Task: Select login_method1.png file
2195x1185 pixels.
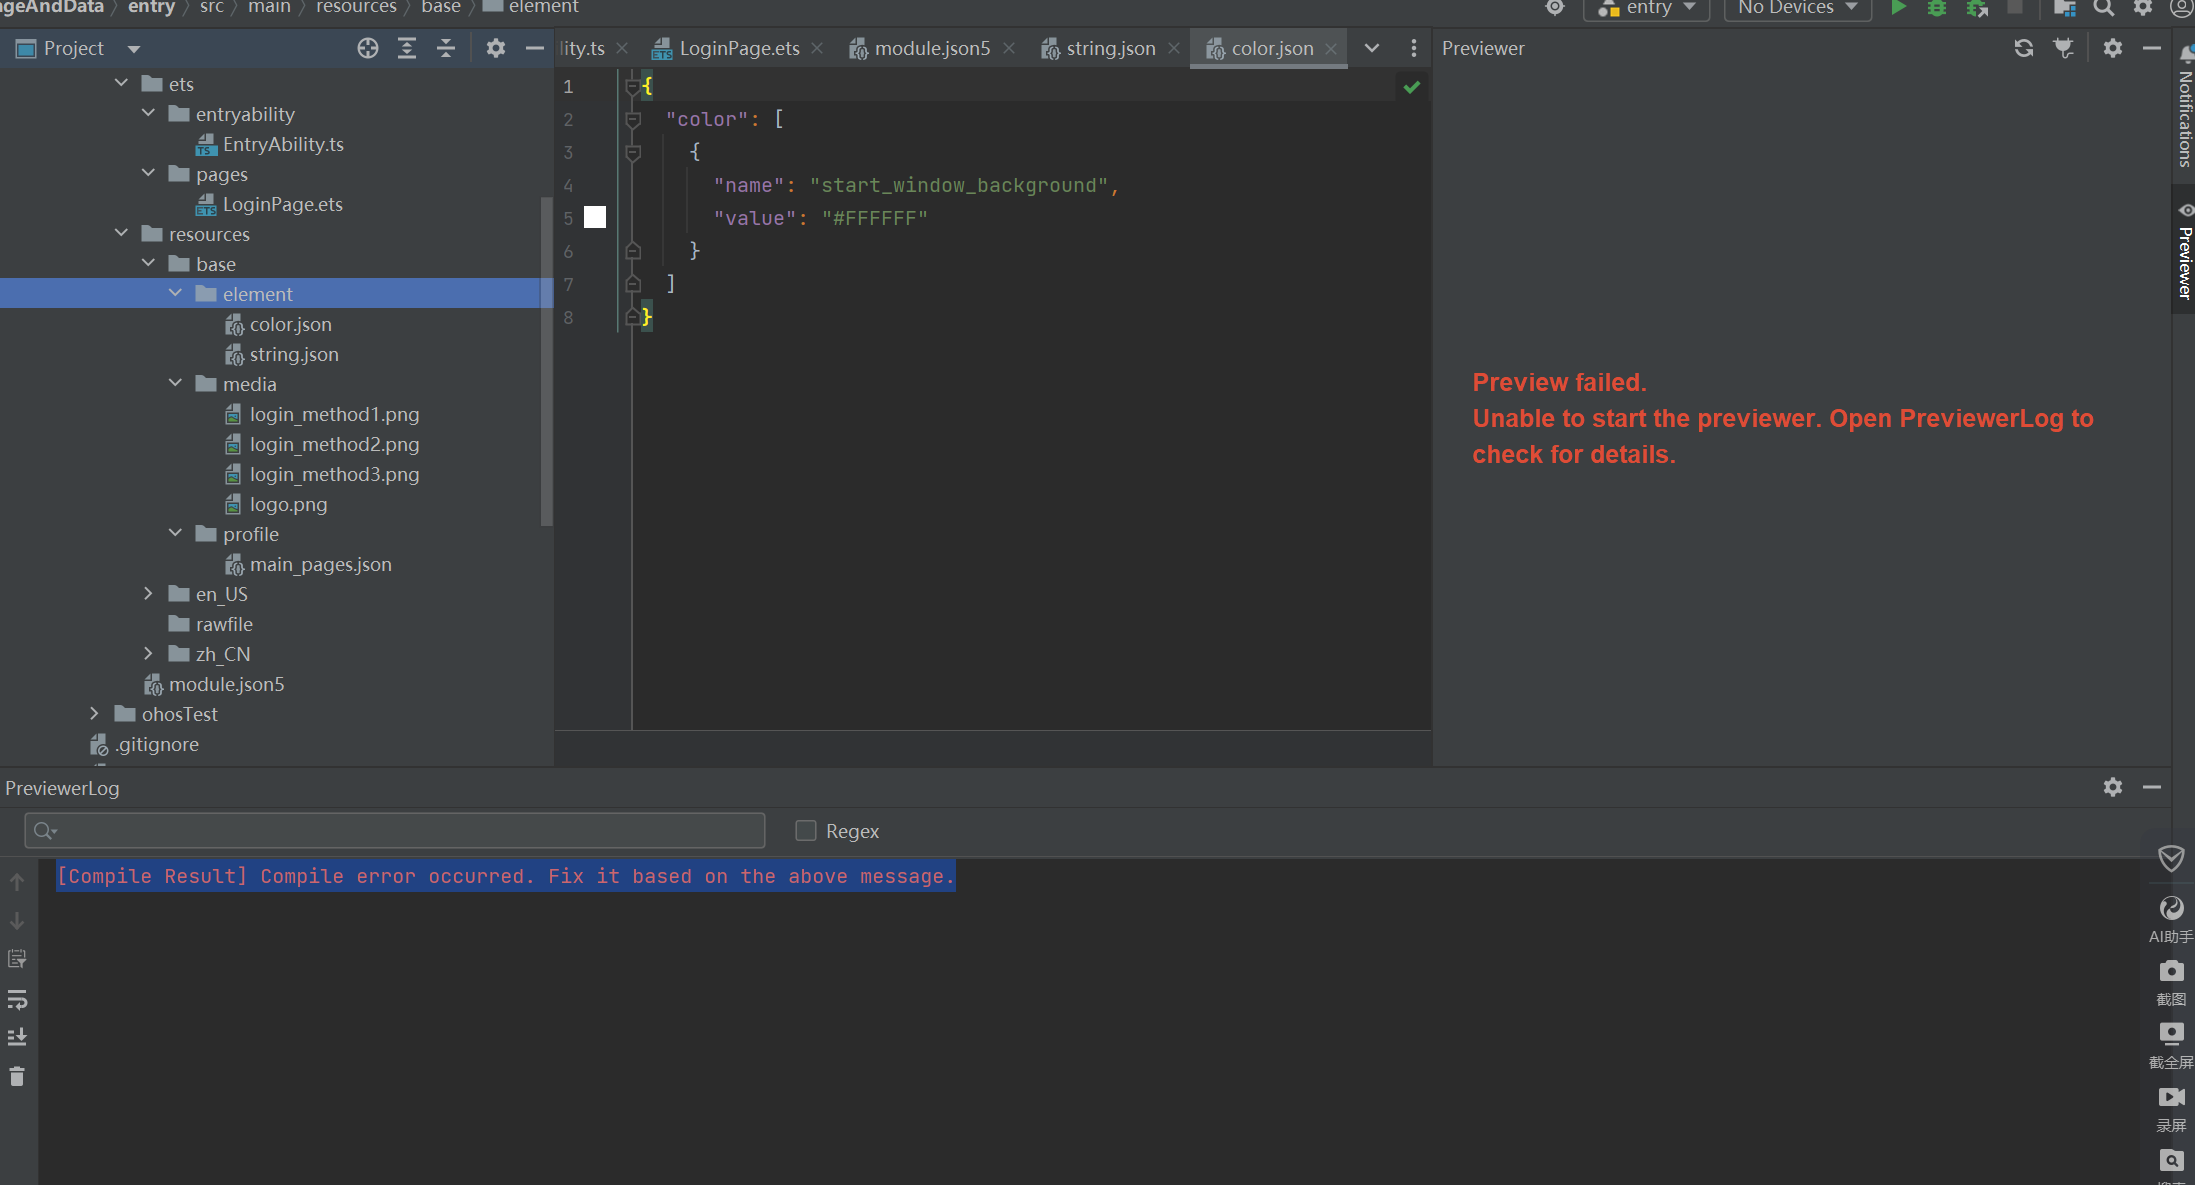Action: click(x=334, y=414)
